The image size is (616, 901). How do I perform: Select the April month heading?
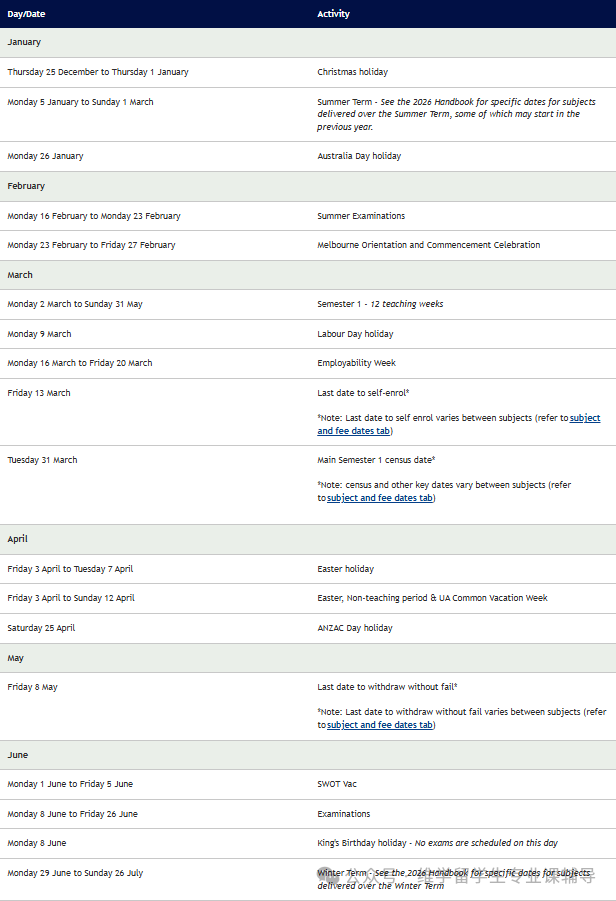pyautogui.click(x=17, y=539)
